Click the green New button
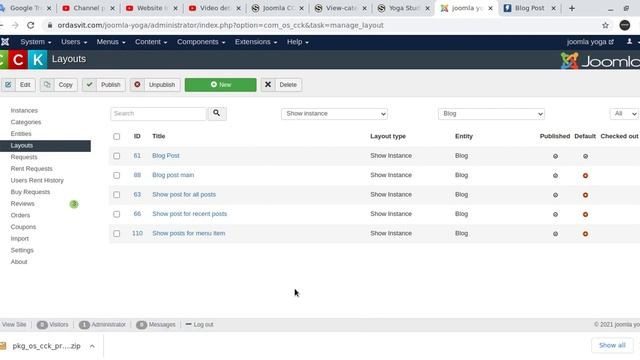This screenshot has width=640, height=360. coord(220,85)
